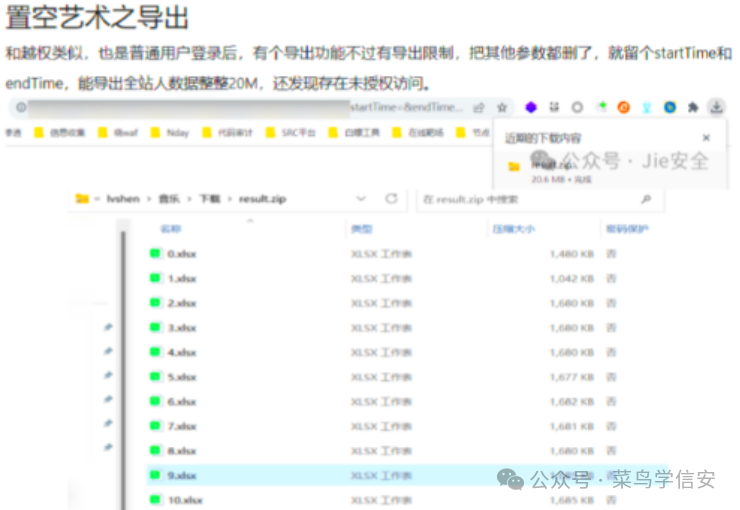Click the site info icon in address bar
740x510 pixels.
click(x=21, y=107)
